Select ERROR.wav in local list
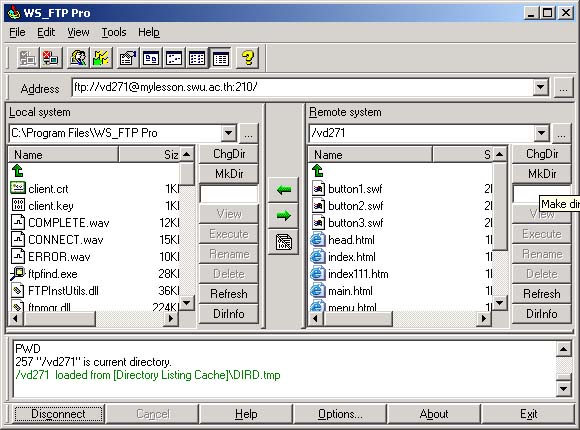This screenshot has width=580, height=430. coord(59,257)
